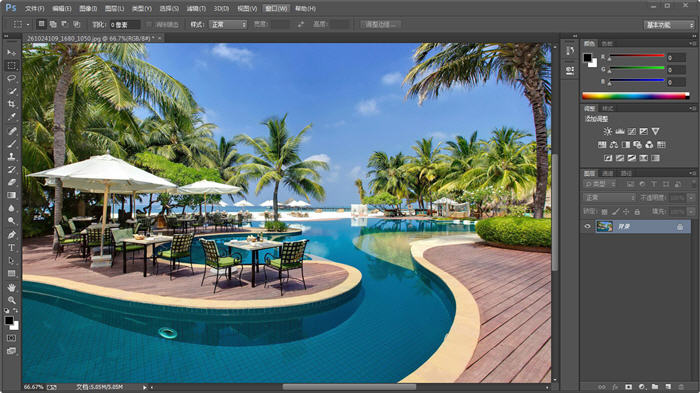The height and width of the screenshot is (393, 700).
Task: Open the History panel icon
Action: coord(570,50)
